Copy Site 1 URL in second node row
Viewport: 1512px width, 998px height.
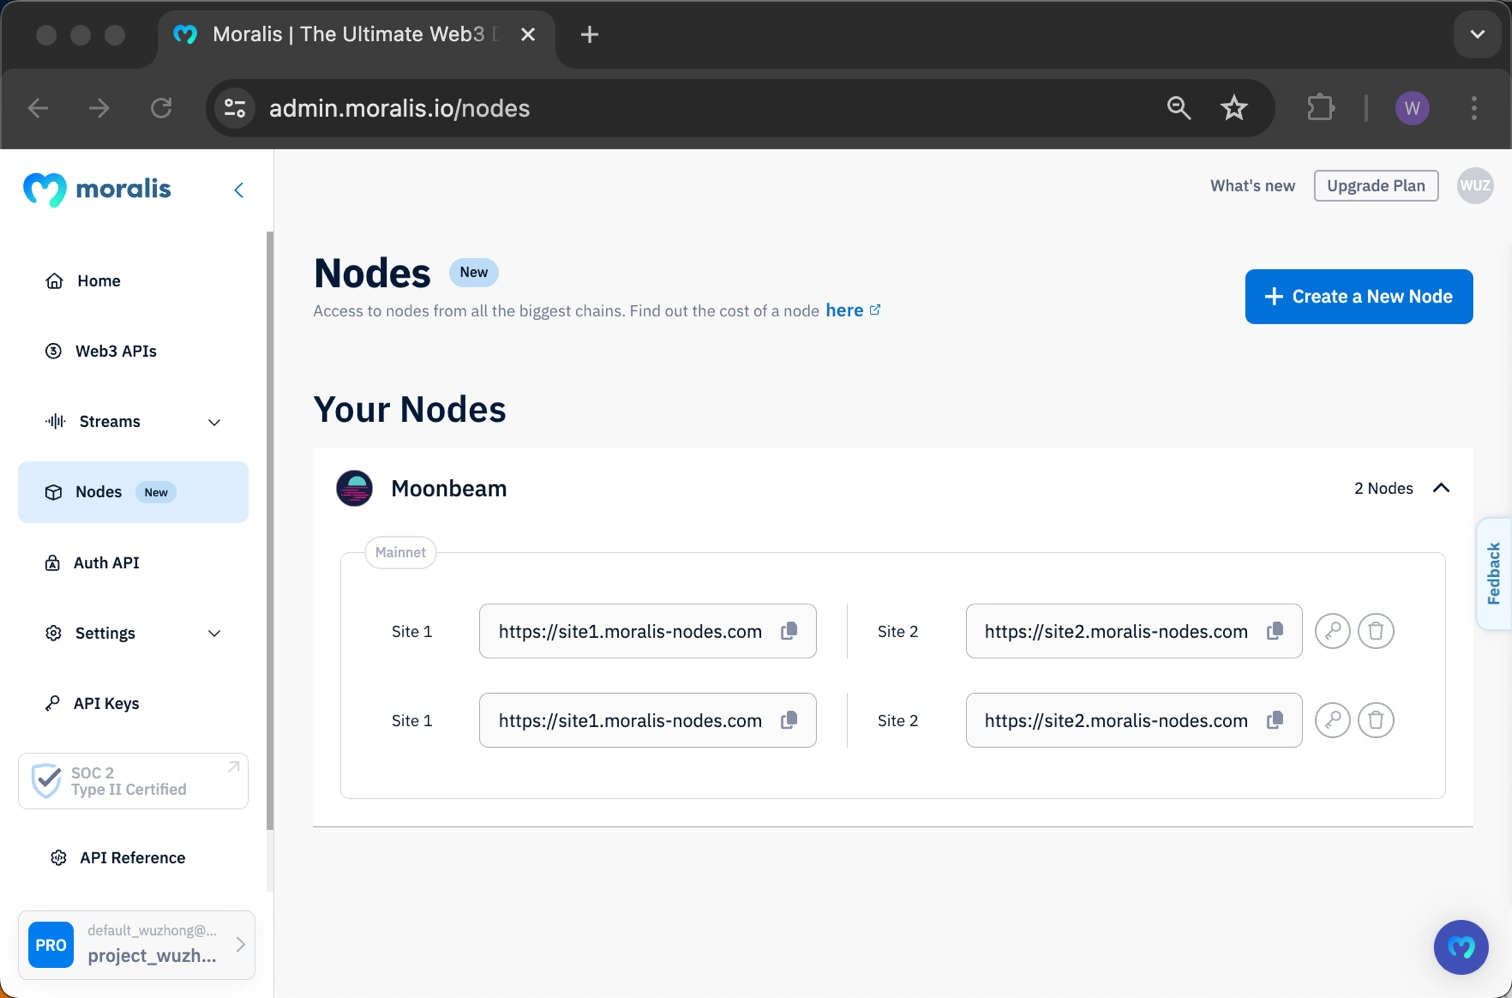(789, 720)
